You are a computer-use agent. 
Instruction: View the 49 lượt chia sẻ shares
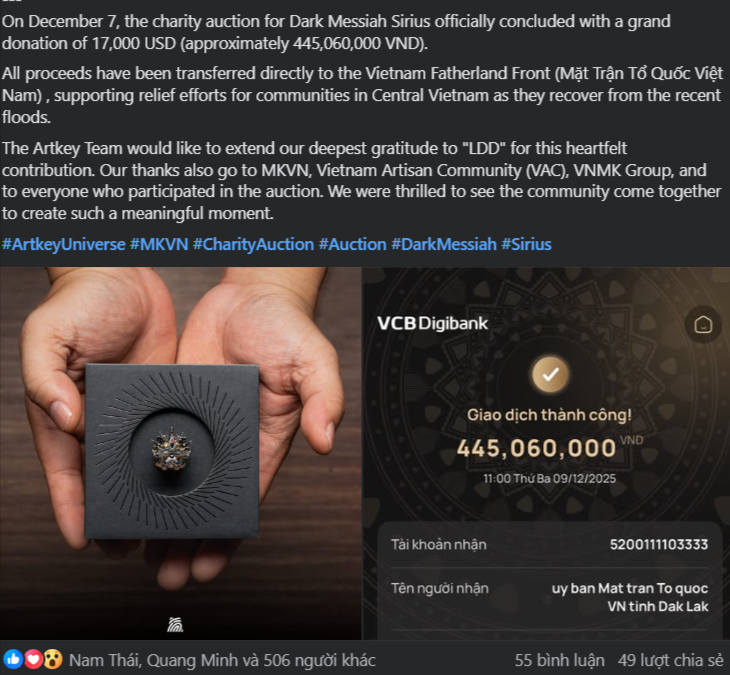tap(670, 660)
